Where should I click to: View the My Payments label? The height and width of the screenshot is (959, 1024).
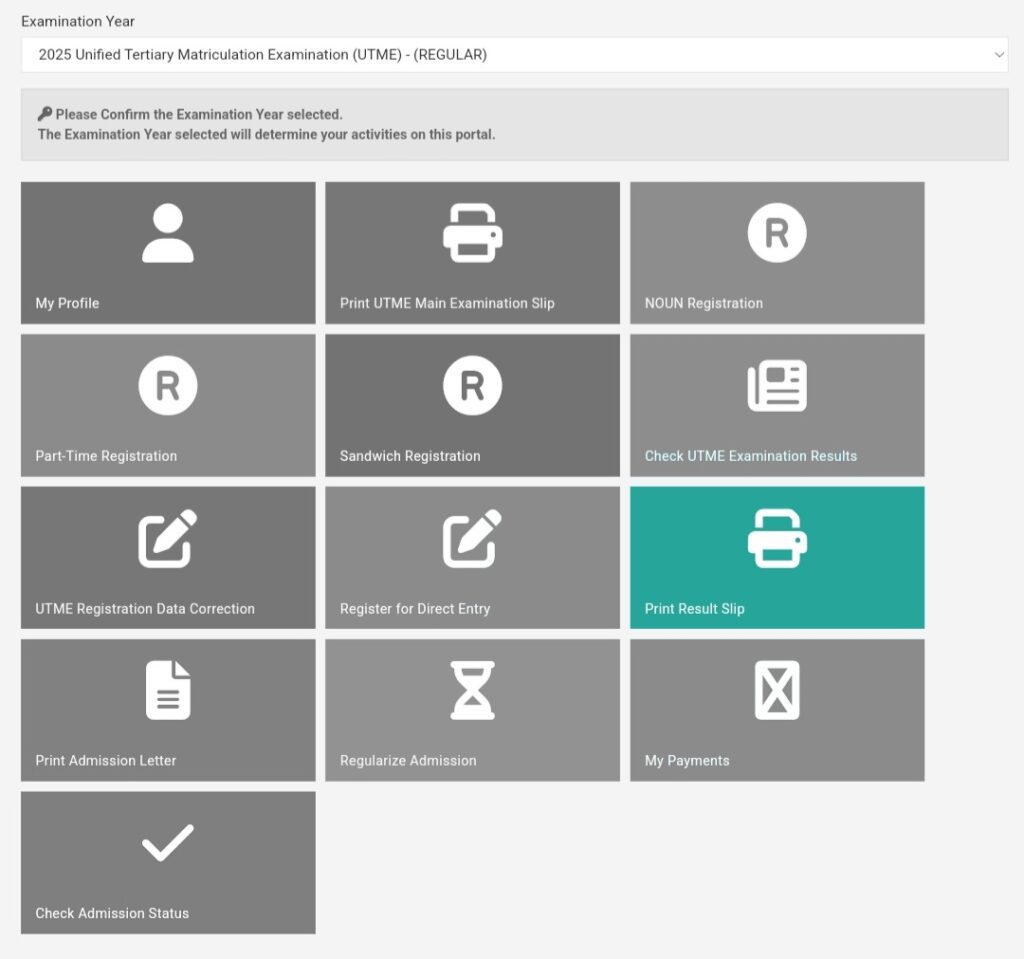point(687,760)
